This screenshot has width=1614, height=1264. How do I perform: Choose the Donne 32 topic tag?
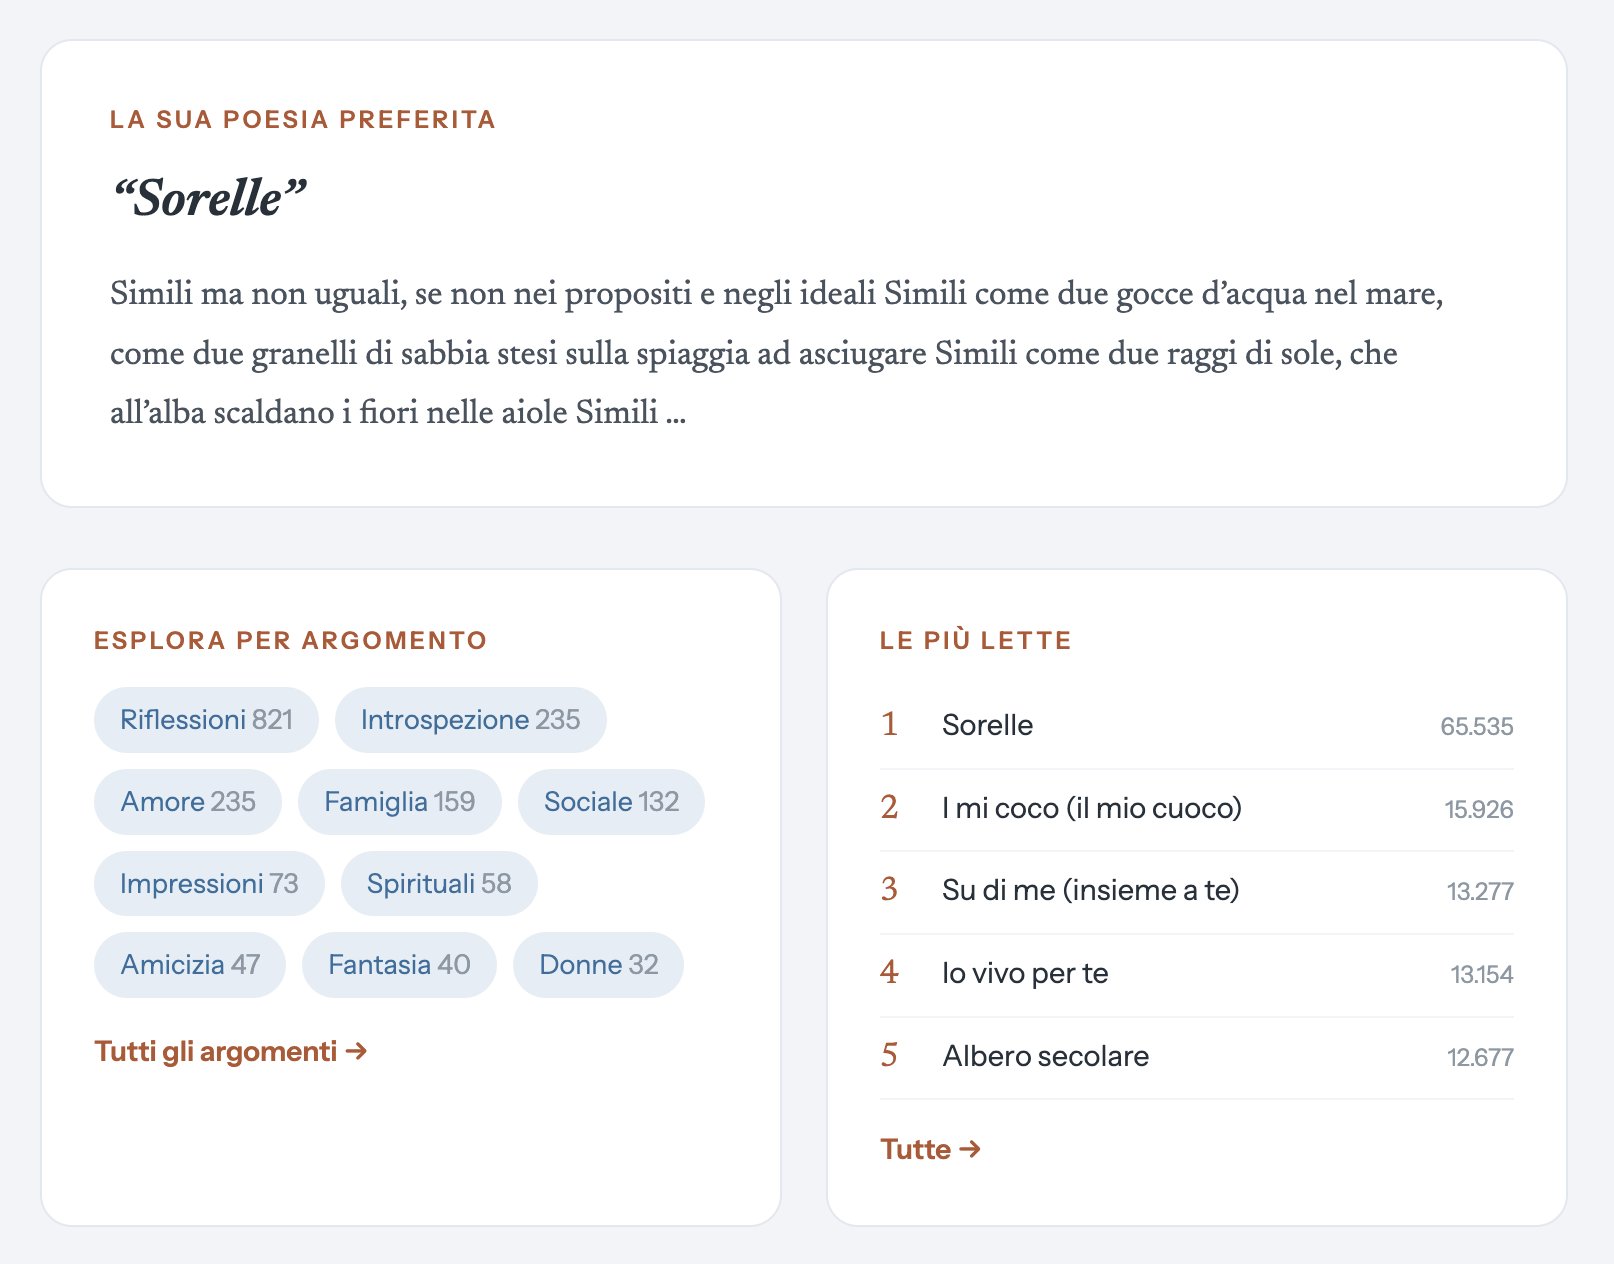coord(598,965)
